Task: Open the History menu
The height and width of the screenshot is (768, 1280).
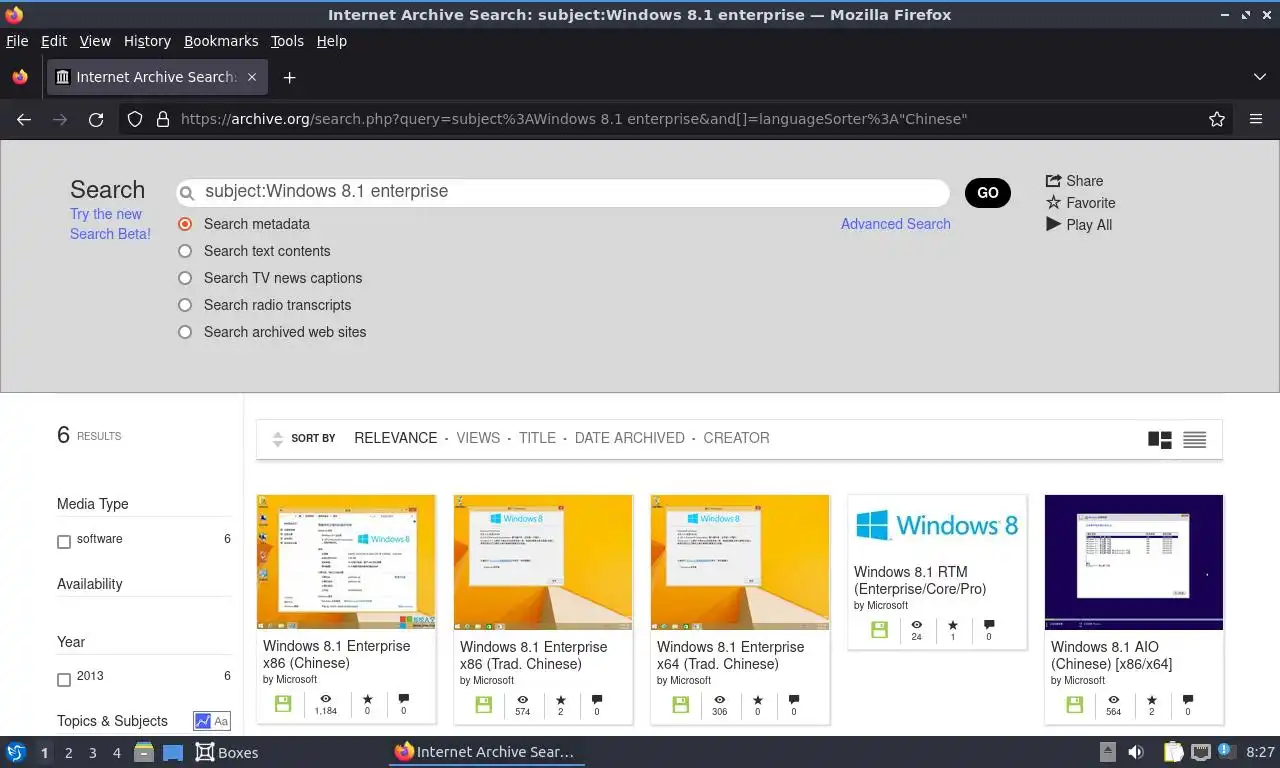Action: (x=147, y=41)
